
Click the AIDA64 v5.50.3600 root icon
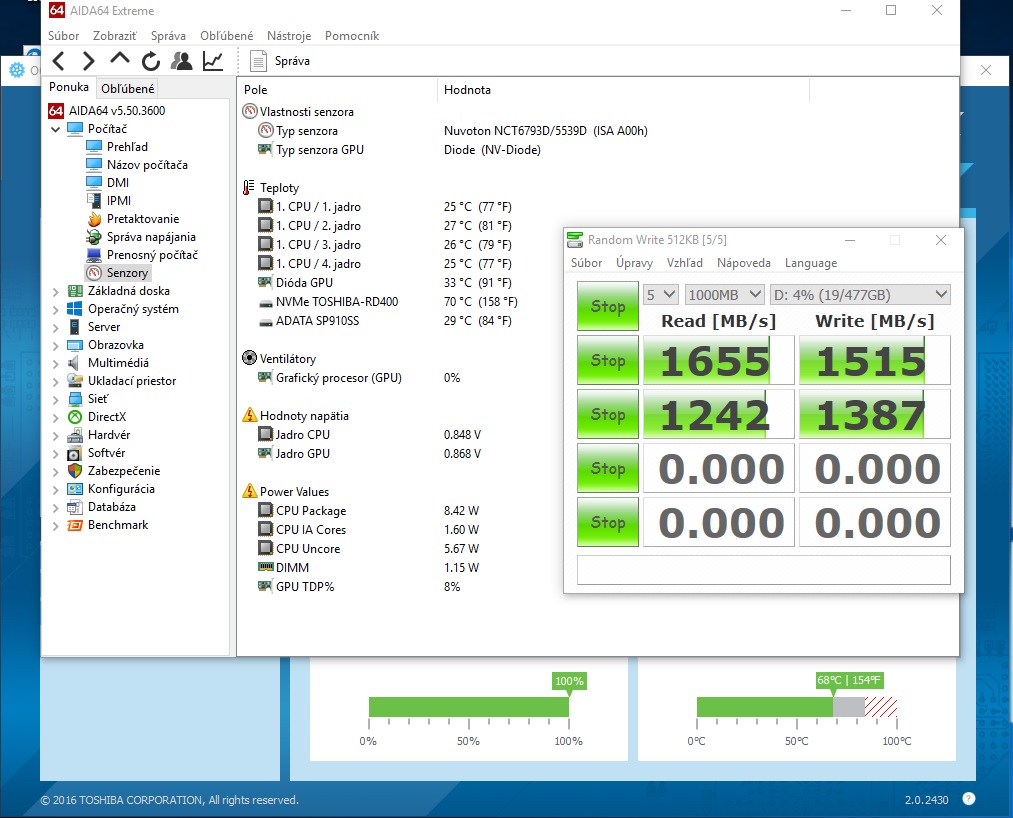[56, 110]
